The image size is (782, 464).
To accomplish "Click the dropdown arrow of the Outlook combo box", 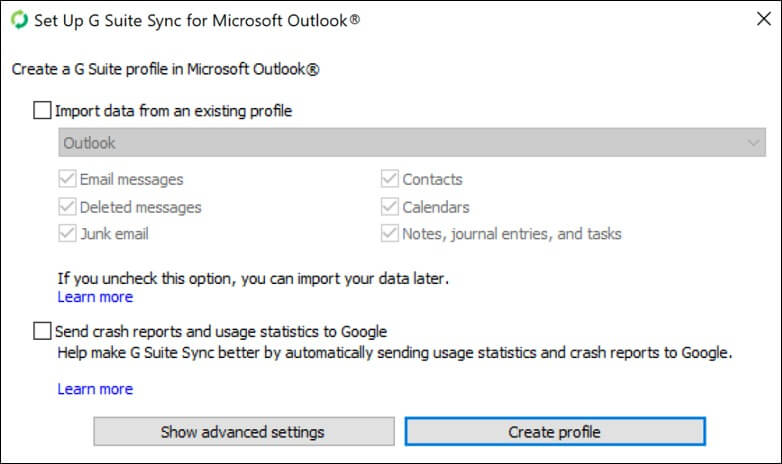I will pos(753,143).
